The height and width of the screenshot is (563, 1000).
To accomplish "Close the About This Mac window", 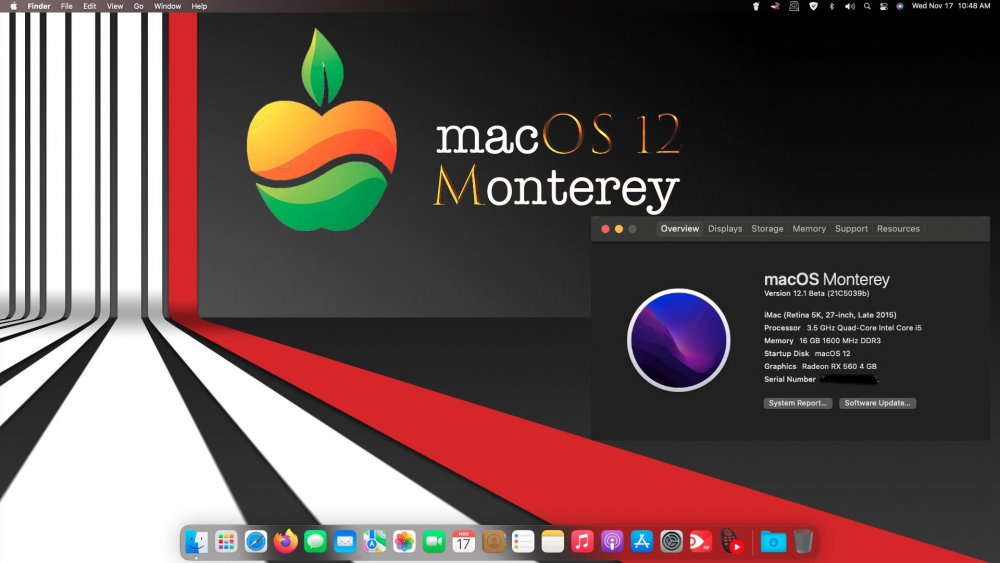I will pyautogui.click(x=605, y=229).
